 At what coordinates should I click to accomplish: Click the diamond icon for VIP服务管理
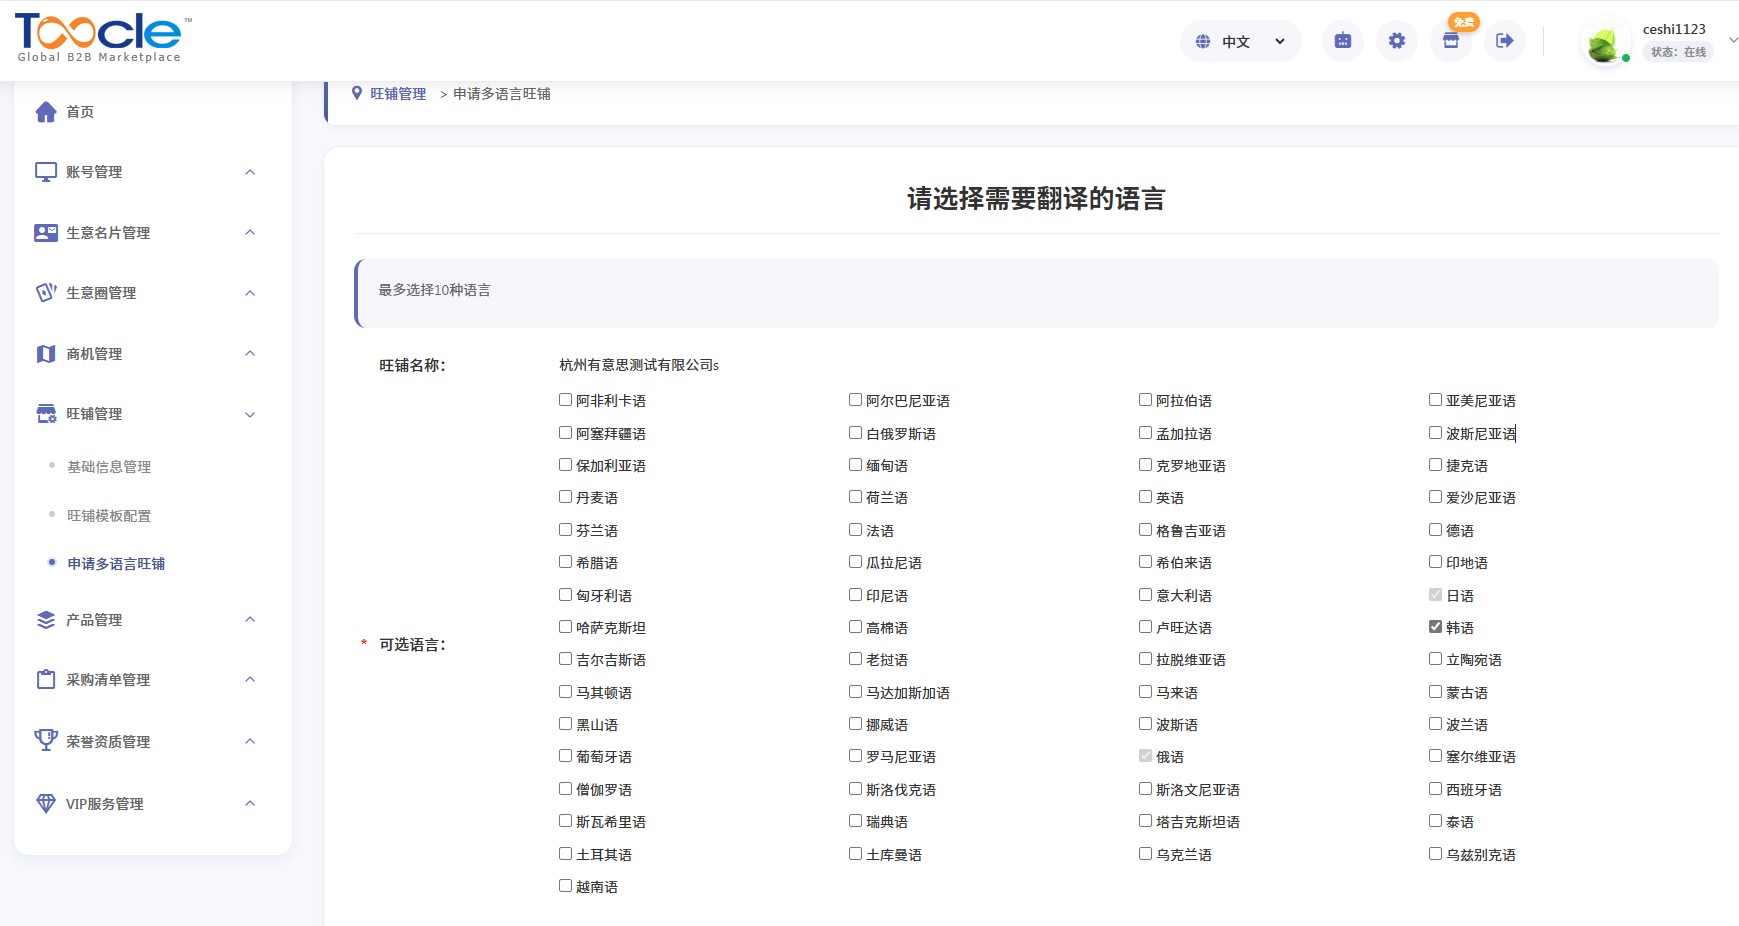[x=46, y=804]
